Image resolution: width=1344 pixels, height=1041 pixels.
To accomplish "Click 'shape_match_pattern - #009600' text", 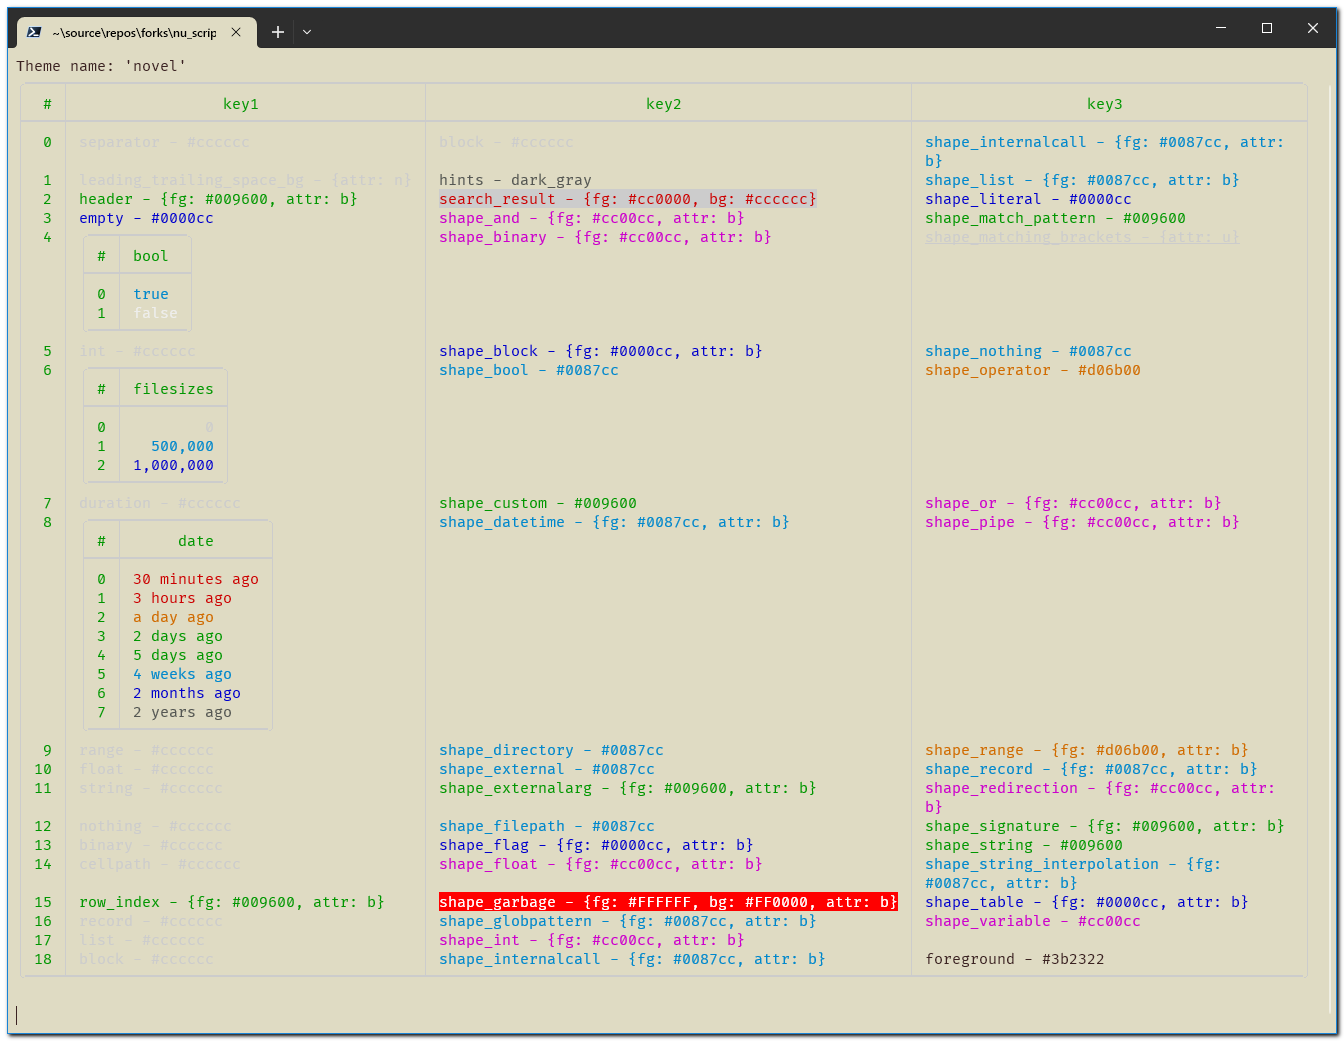I will pos(1055,218).
